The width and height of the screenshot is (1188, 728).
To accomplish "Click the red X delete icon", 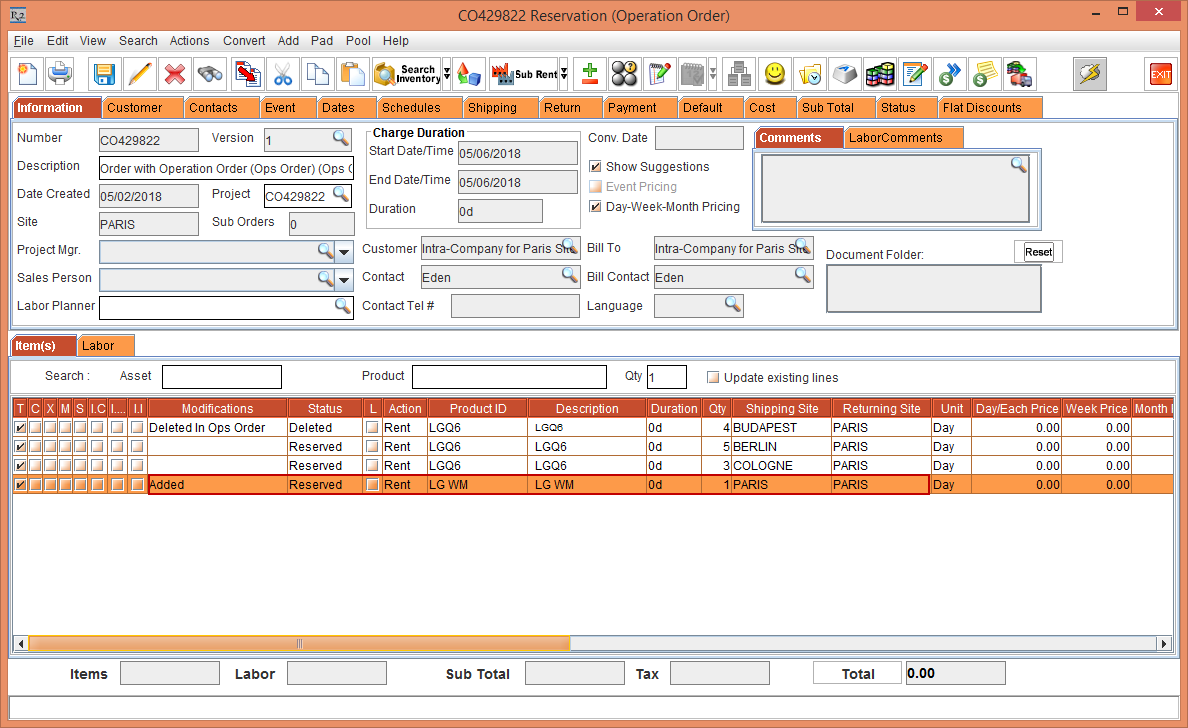I will coord(174,74).
